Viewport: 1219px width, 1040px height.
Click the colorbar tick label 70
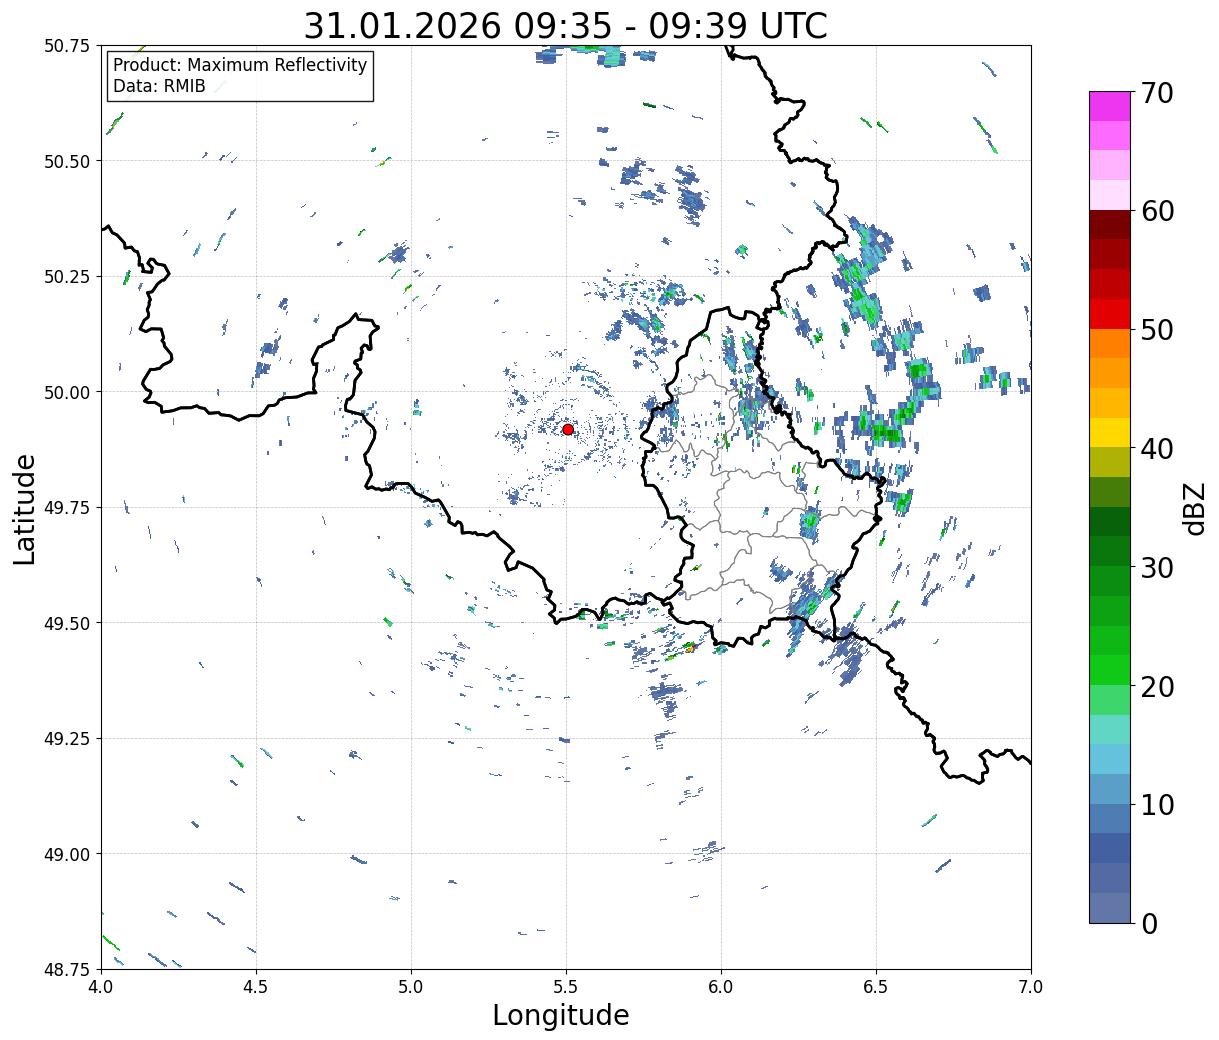1156,93
